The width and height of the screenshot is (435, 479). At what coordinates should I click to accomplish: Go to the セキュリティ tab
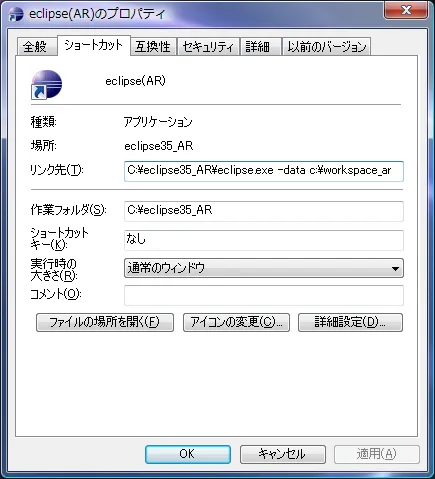pos(208,46)
